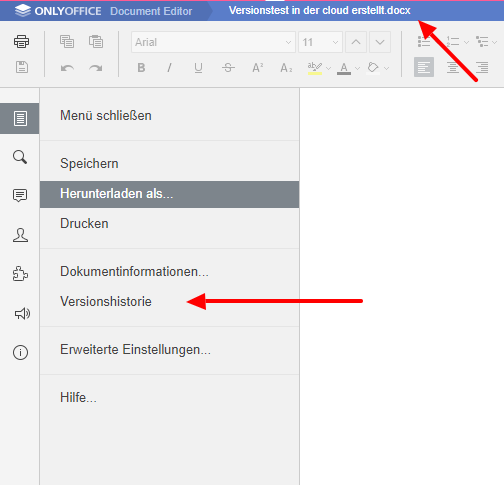504x485 pixels.
Task: Open paragraph shading dropdown arrow
Action: (x=387, y=68)
